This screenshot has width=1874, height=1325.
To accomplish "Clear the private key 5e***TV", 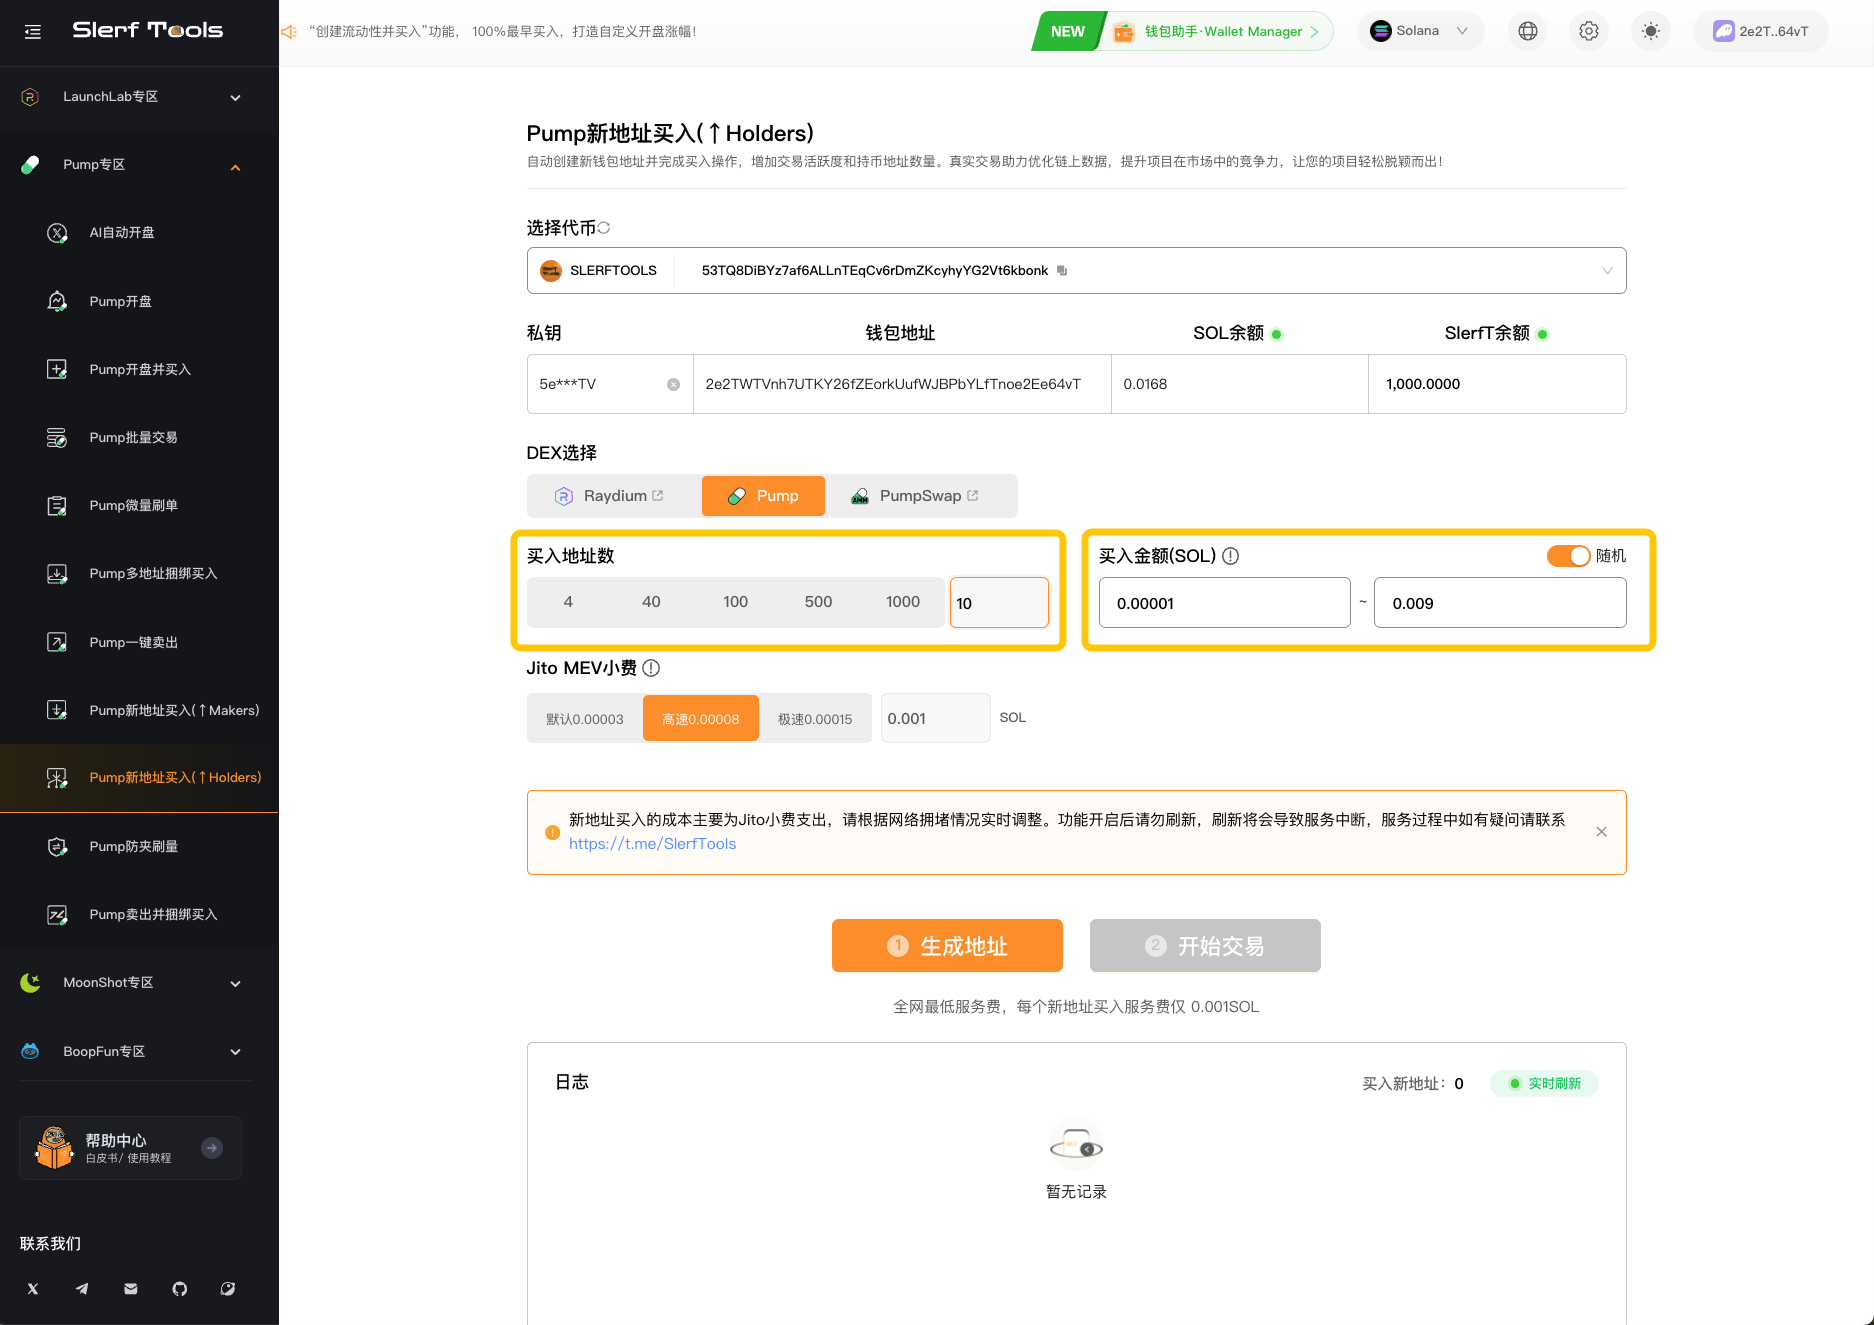I will coord(674,384).
